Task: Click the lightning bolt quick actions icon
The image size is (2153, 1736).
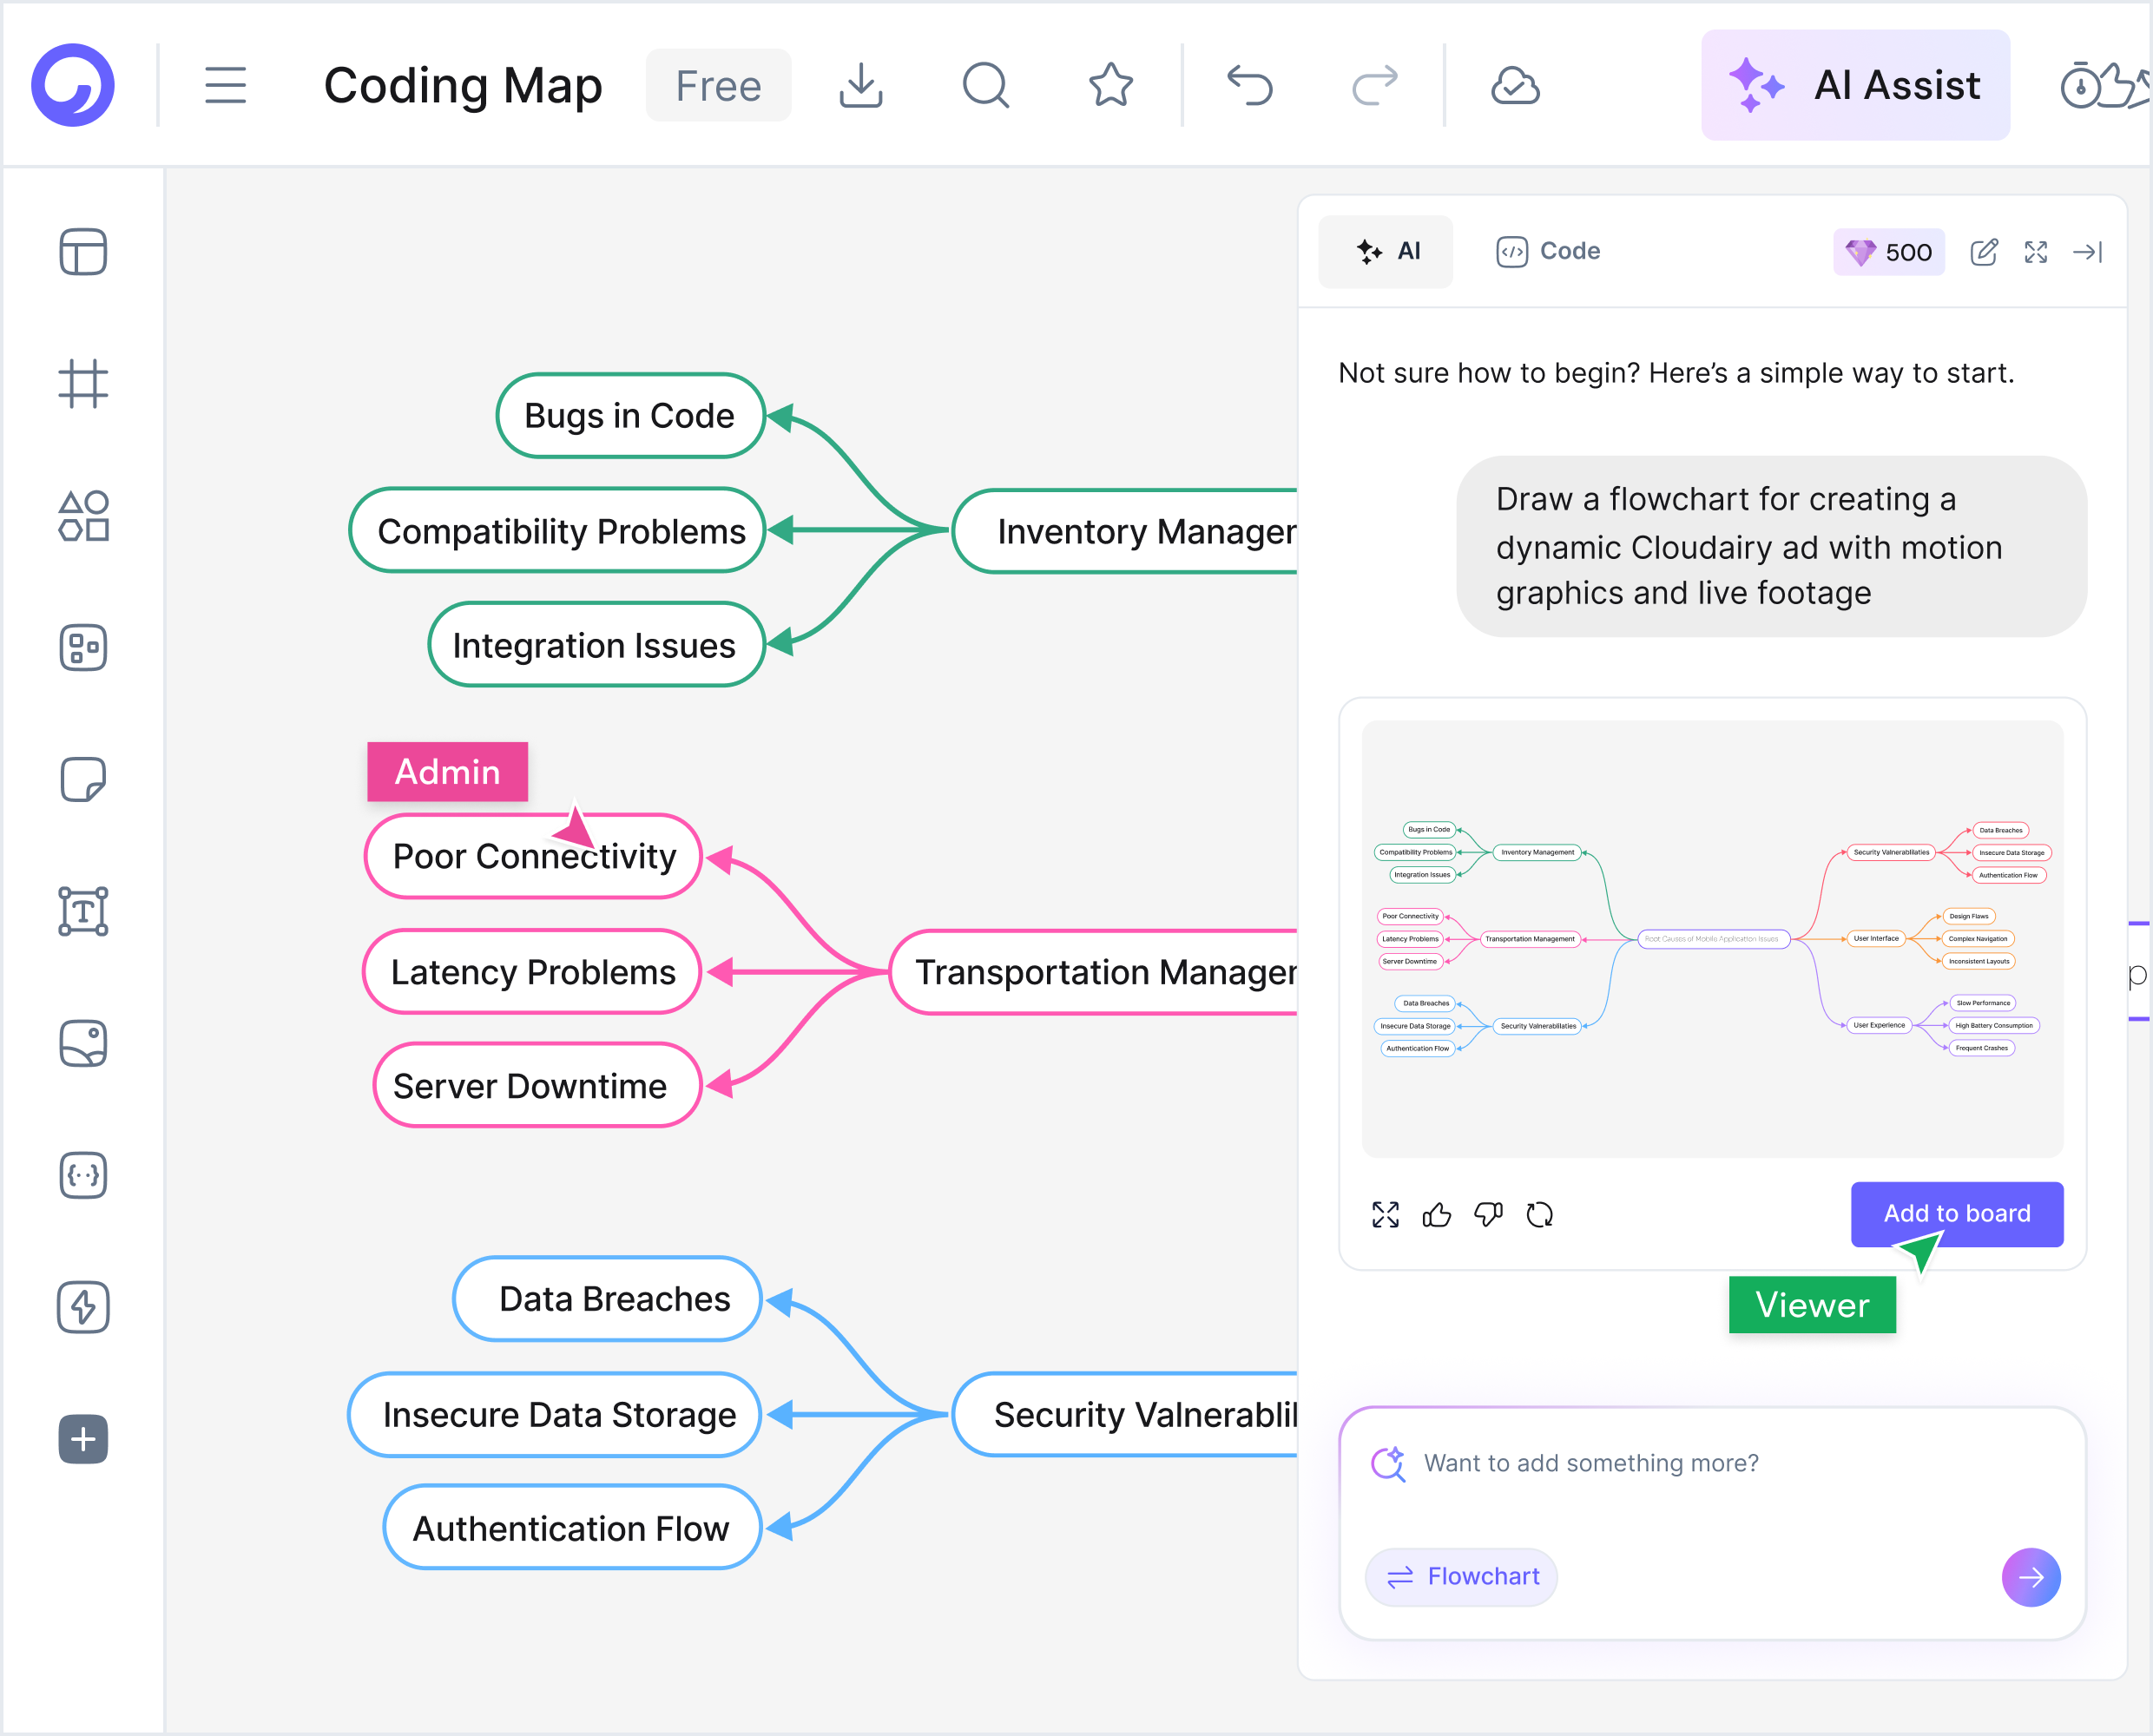Action: tap(83, 1307)
